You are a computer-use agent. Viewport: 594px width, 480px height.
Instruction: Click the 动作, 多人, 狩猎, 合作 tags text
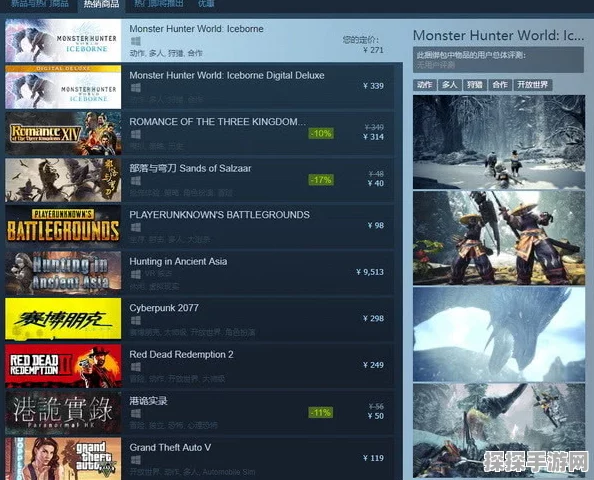tap(166, 53)
